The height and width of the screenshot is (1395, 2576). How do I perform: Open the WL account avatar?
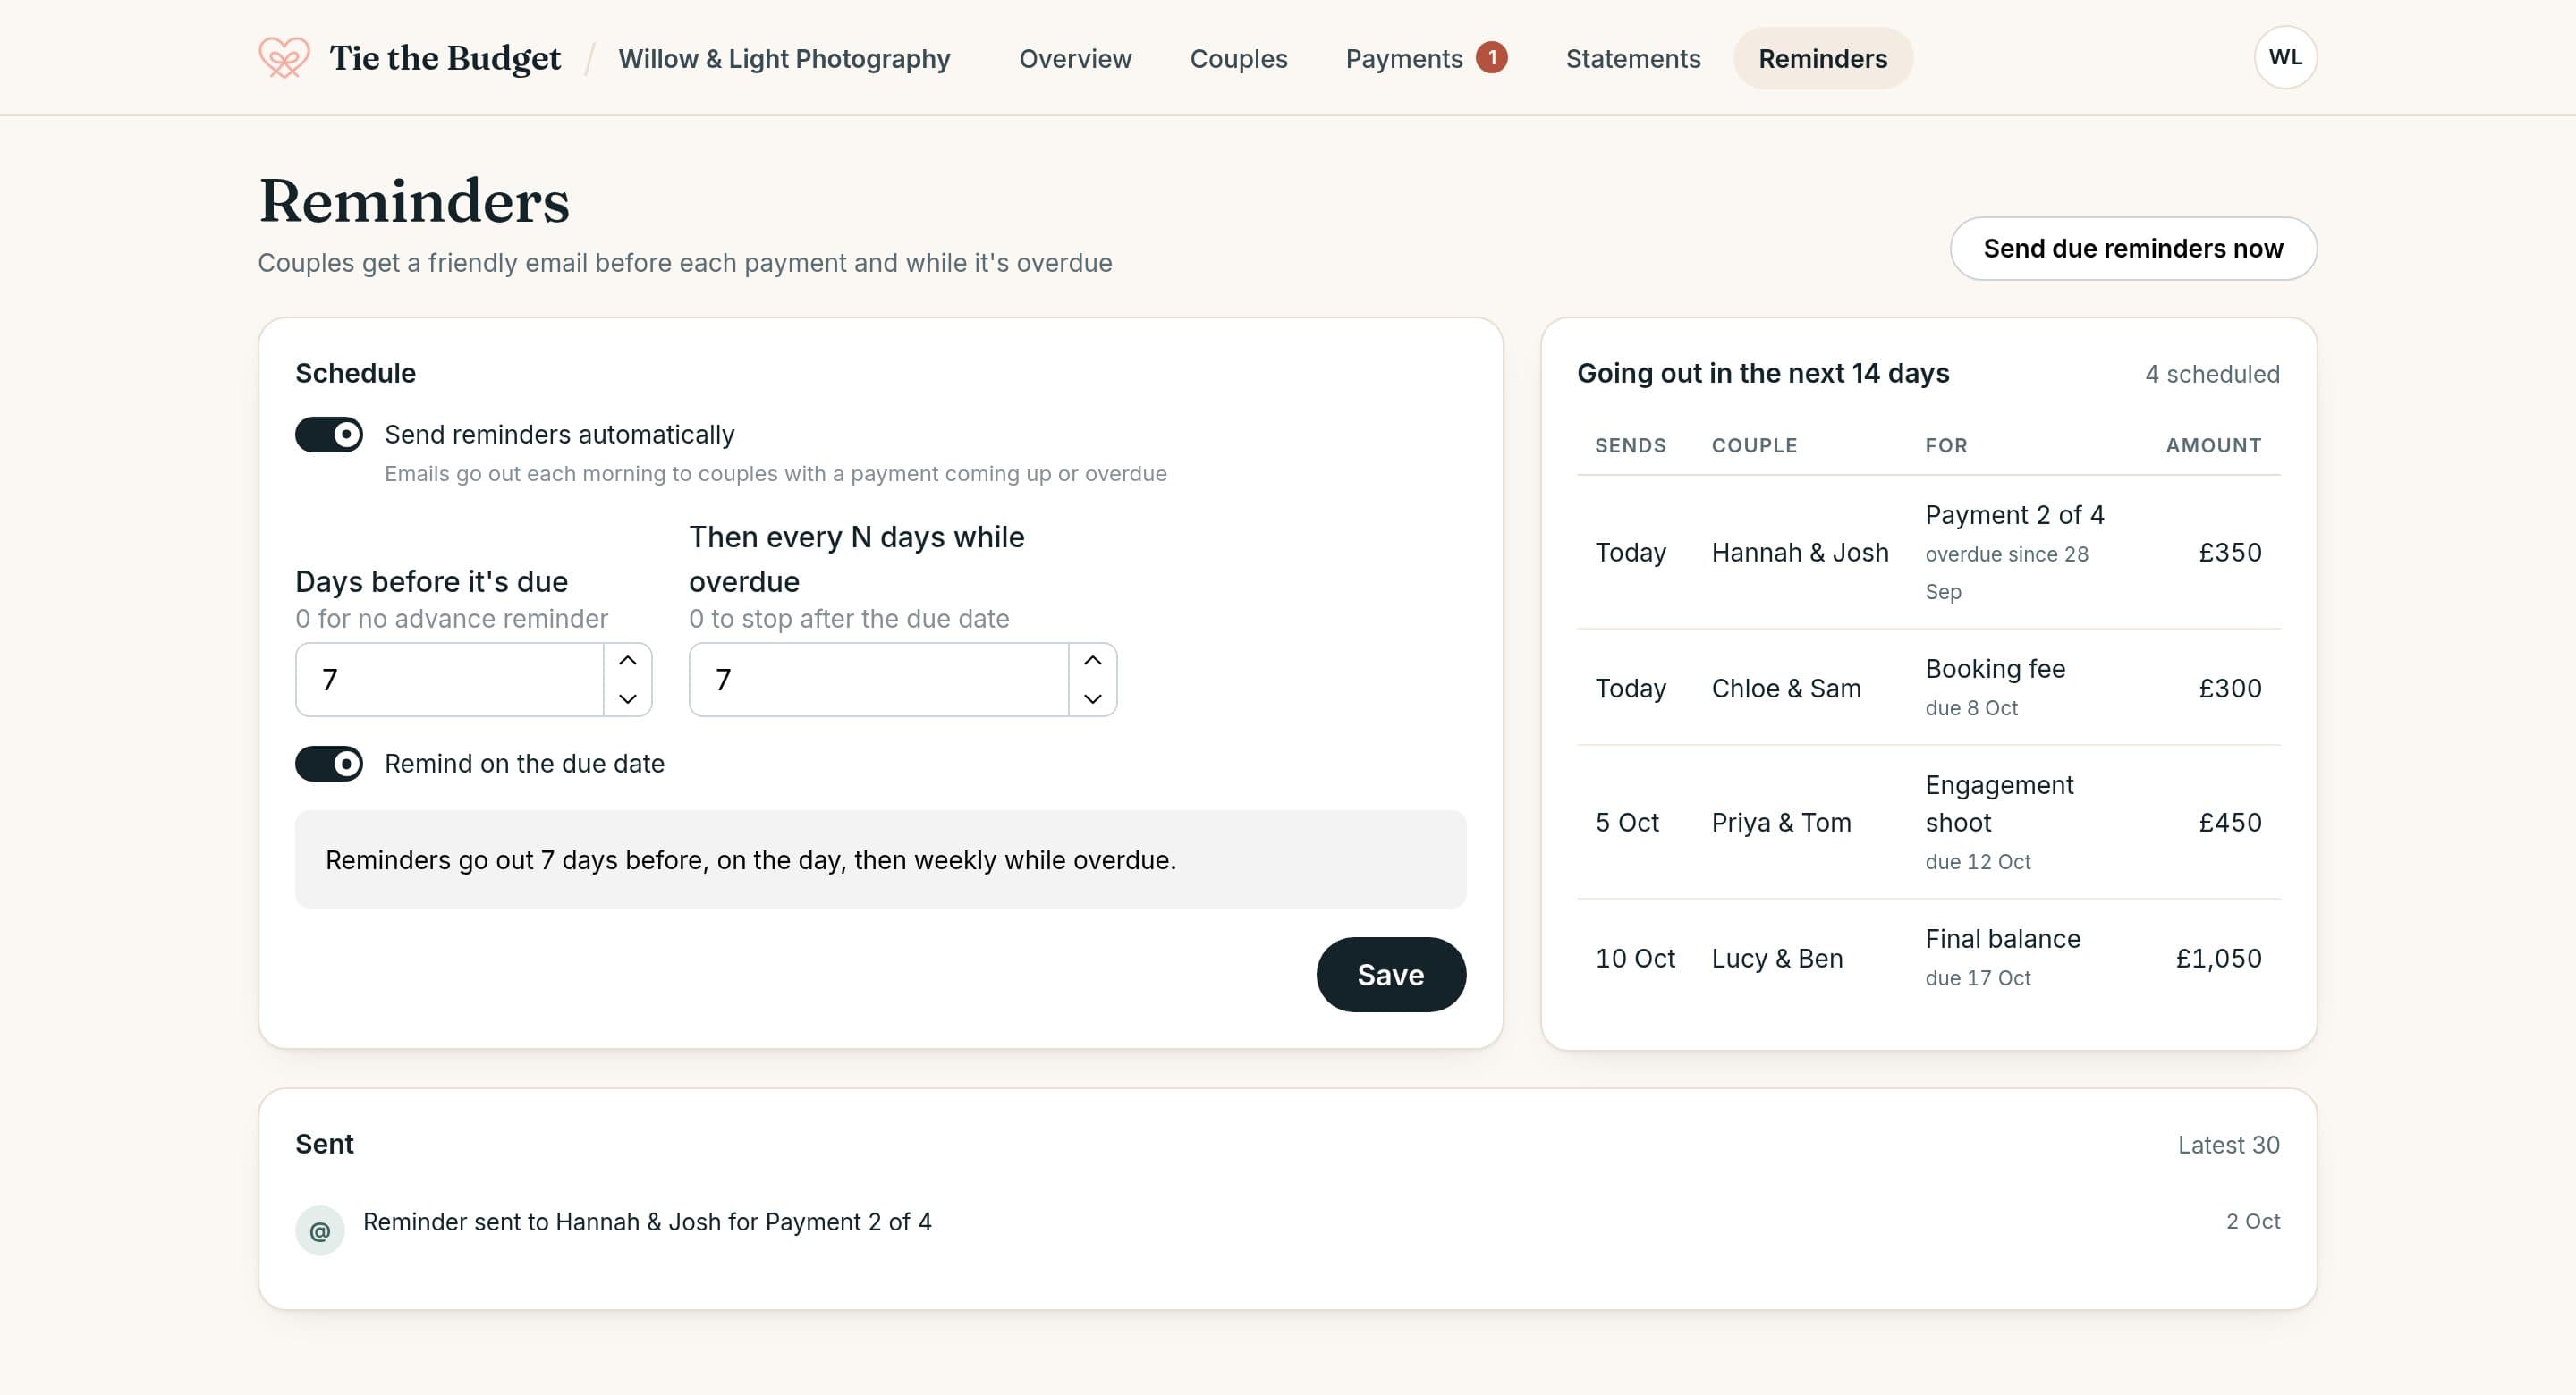2285,58
